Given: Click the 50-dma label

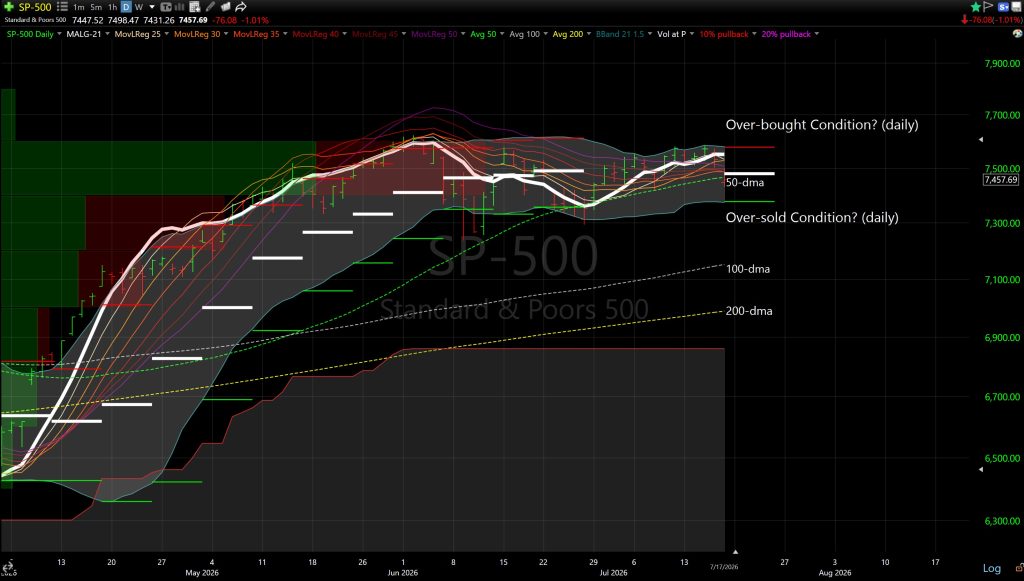Looking at the screenshot, I should (744, 183).
